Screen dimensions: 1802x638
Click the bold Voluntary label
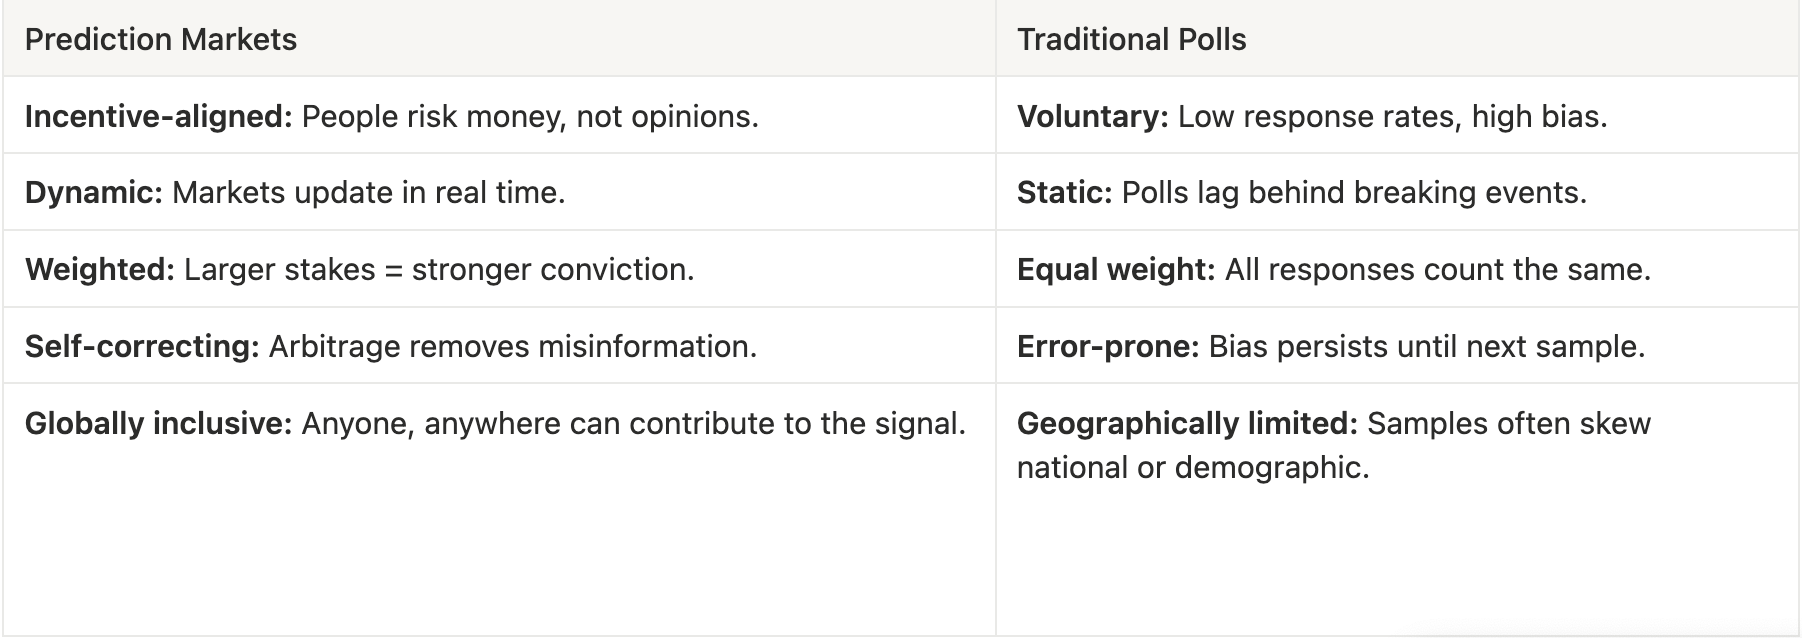tap(1092, 117)
